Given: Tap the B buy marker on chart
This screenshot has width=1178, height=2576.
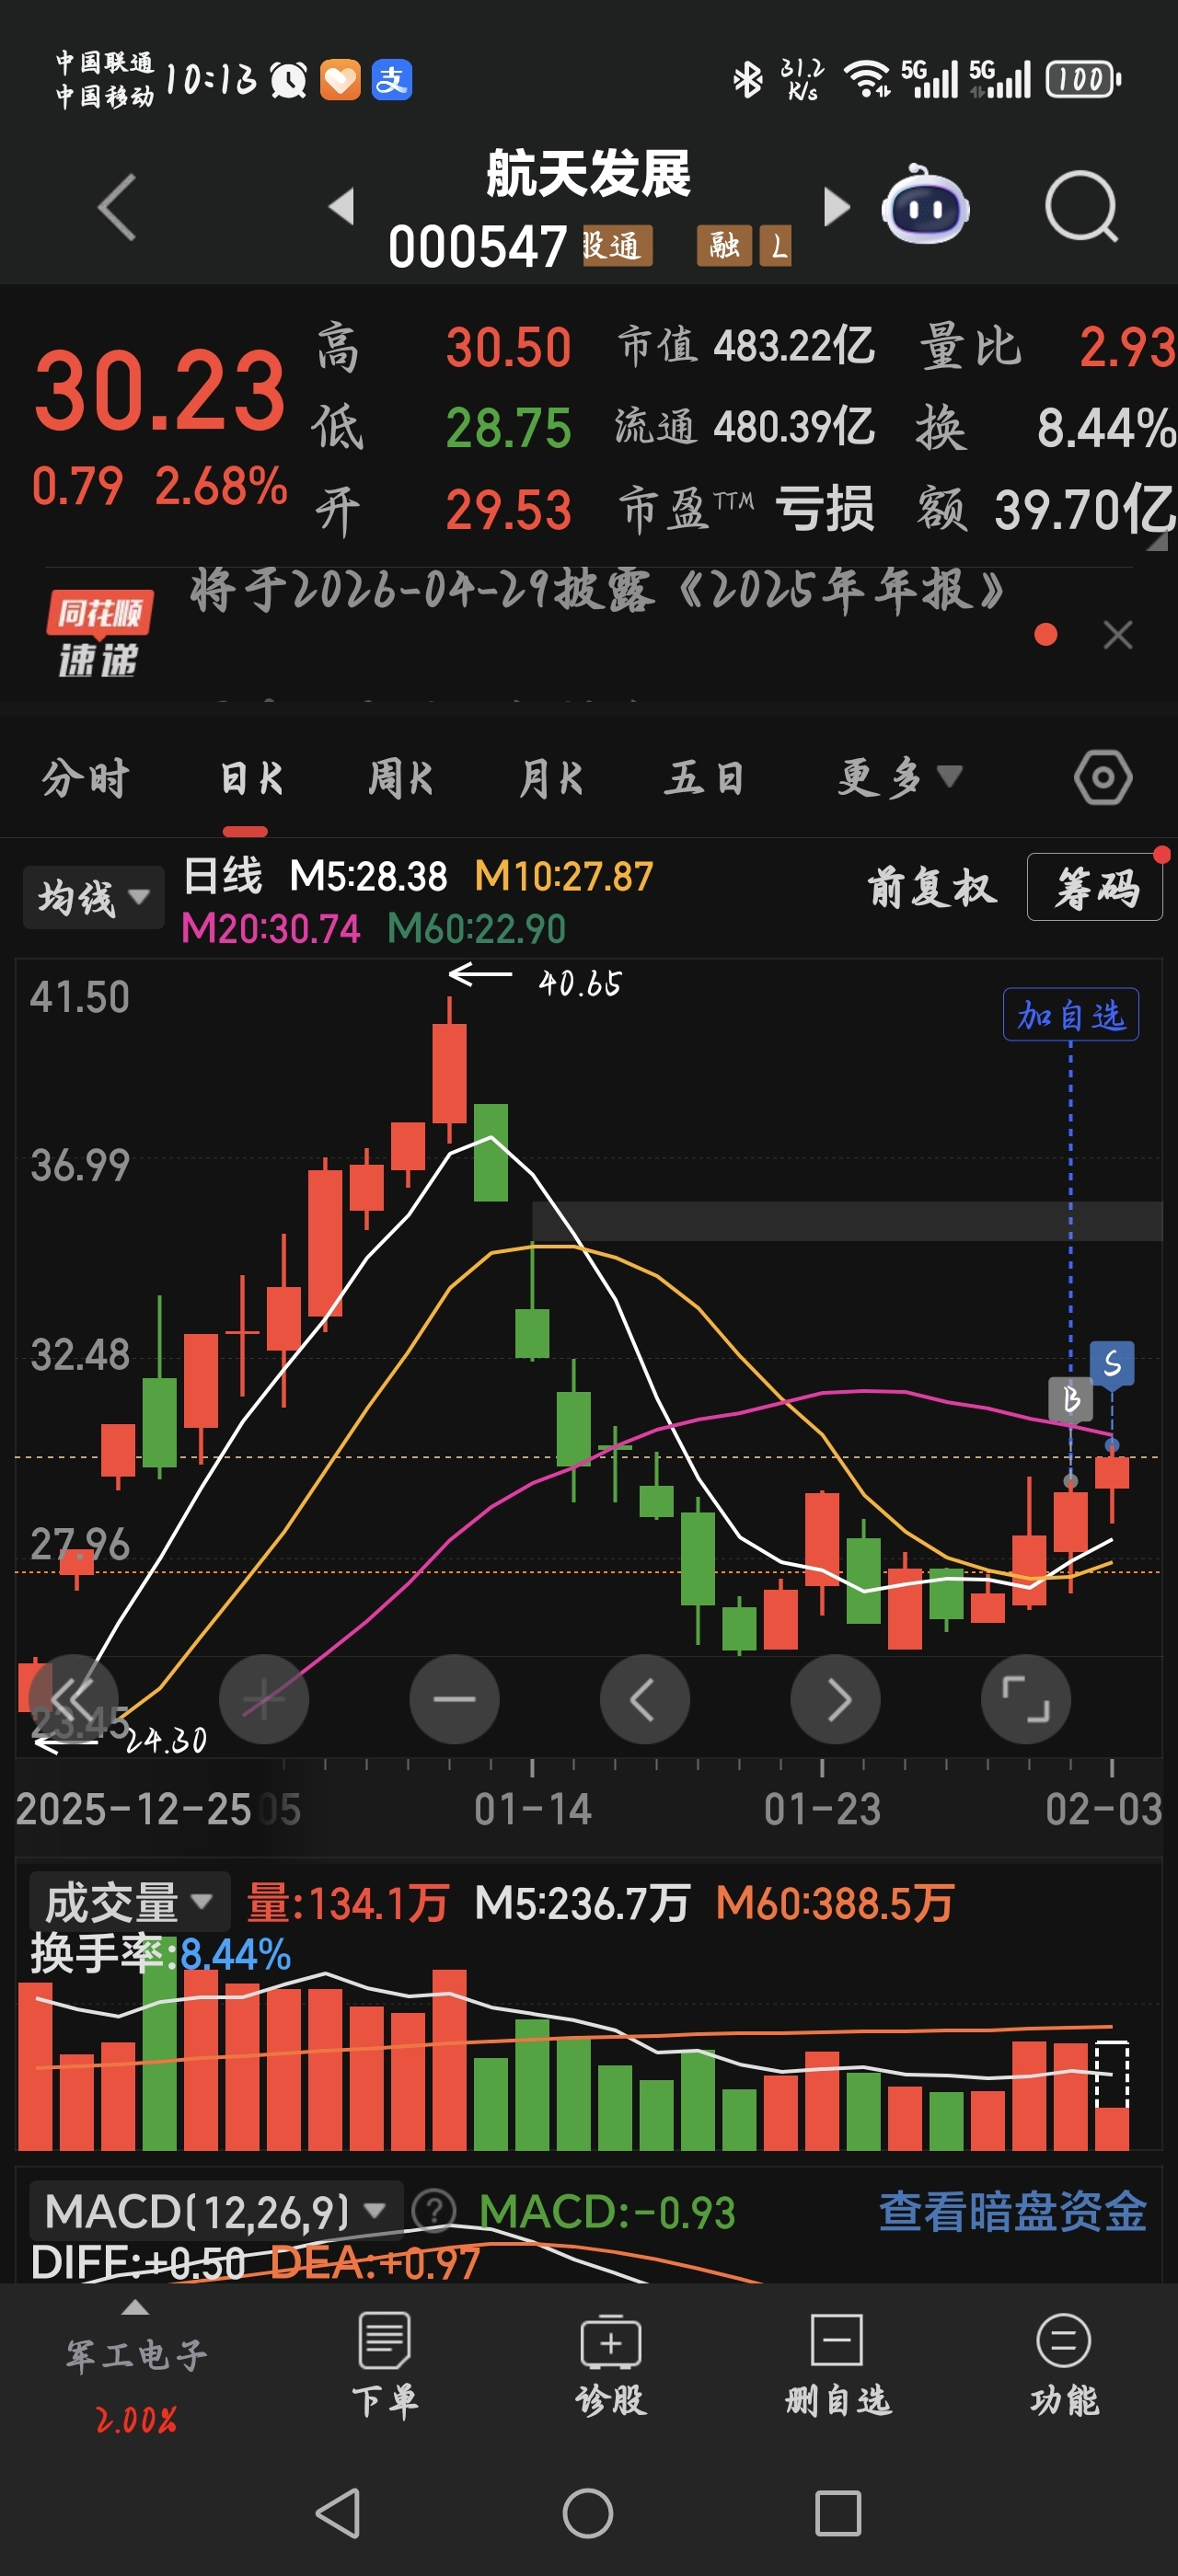Looking at the screenshot, I should pyautogui.click(x=1070, y=1398).
